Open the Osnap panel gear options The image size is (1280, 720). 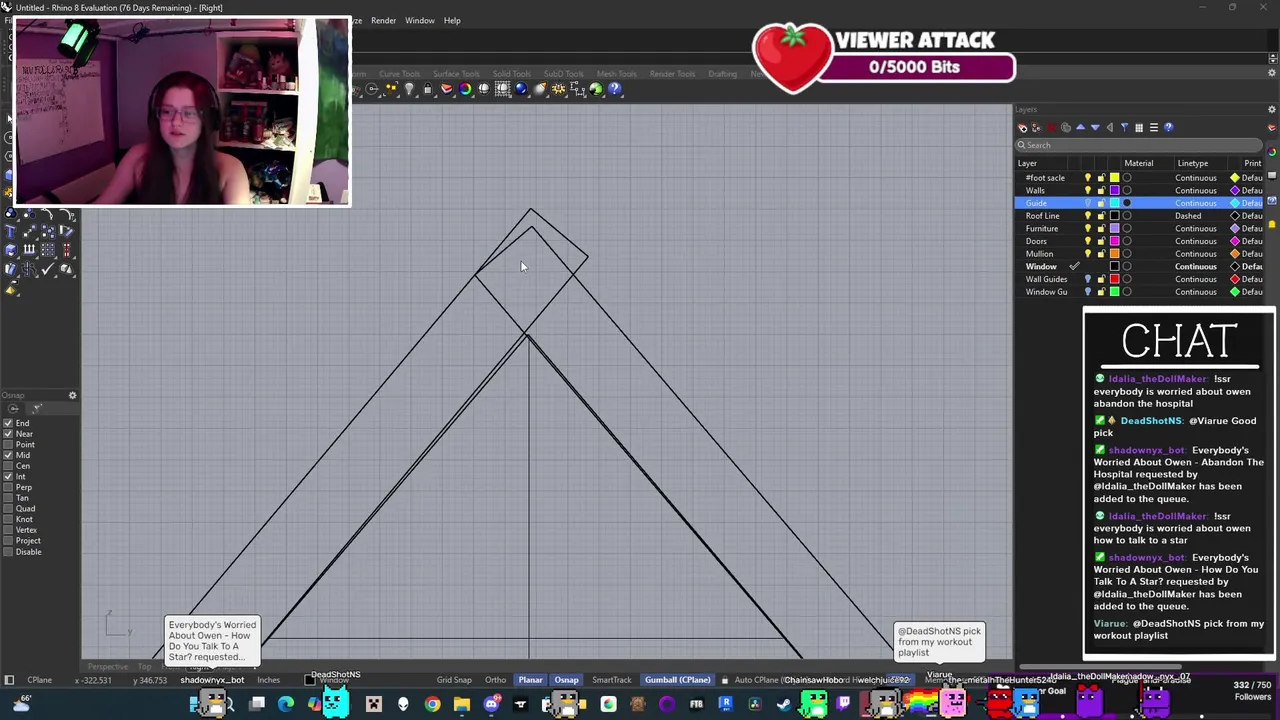[72, 395]
